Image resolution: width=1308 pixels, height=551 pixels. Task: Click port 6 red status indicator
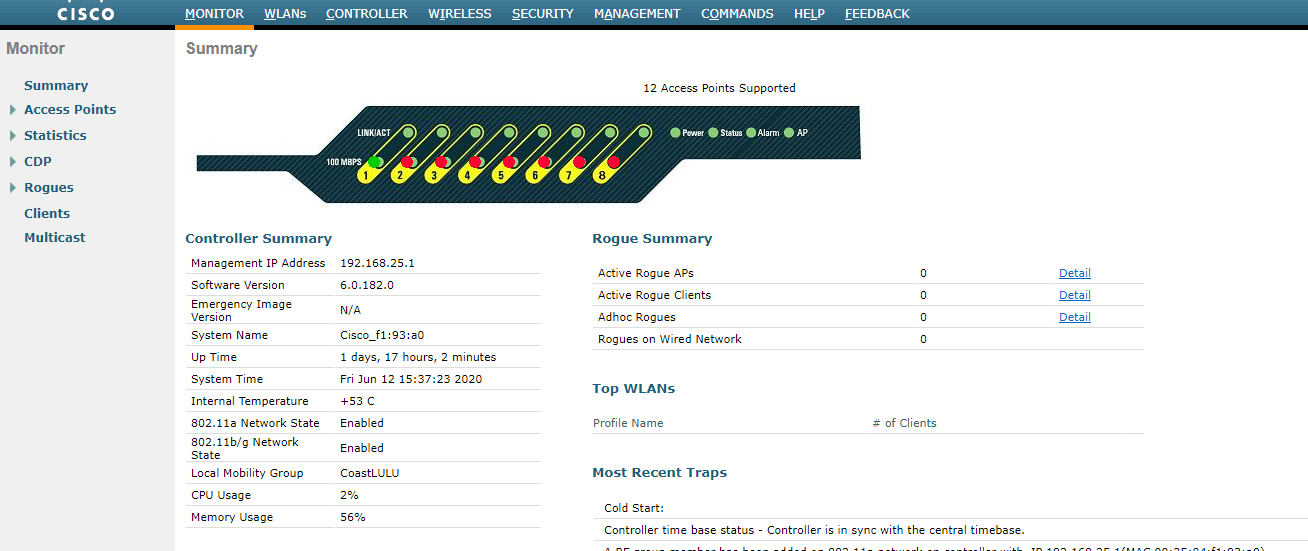tap(544, 162)
